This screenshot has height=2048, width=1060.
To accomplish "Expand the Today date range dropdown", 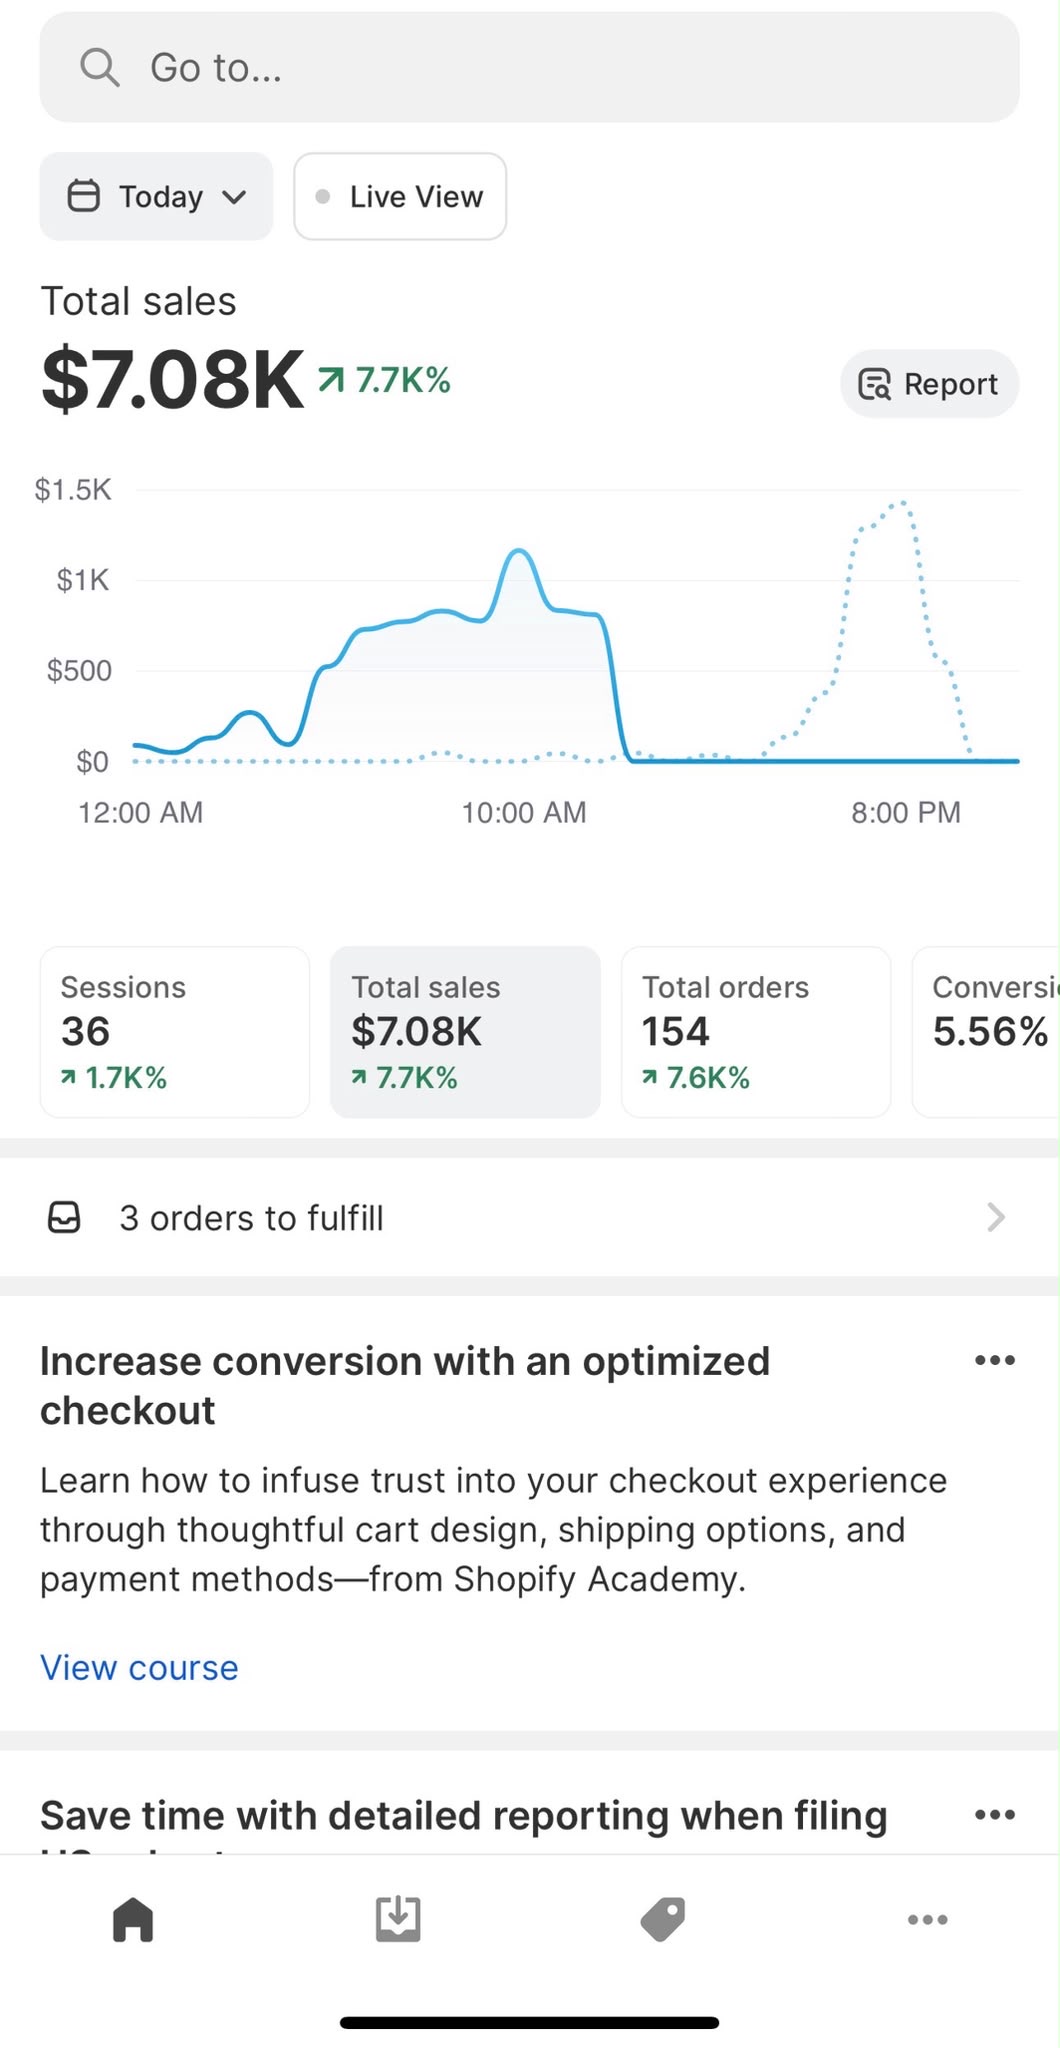I will click(156, 196).
